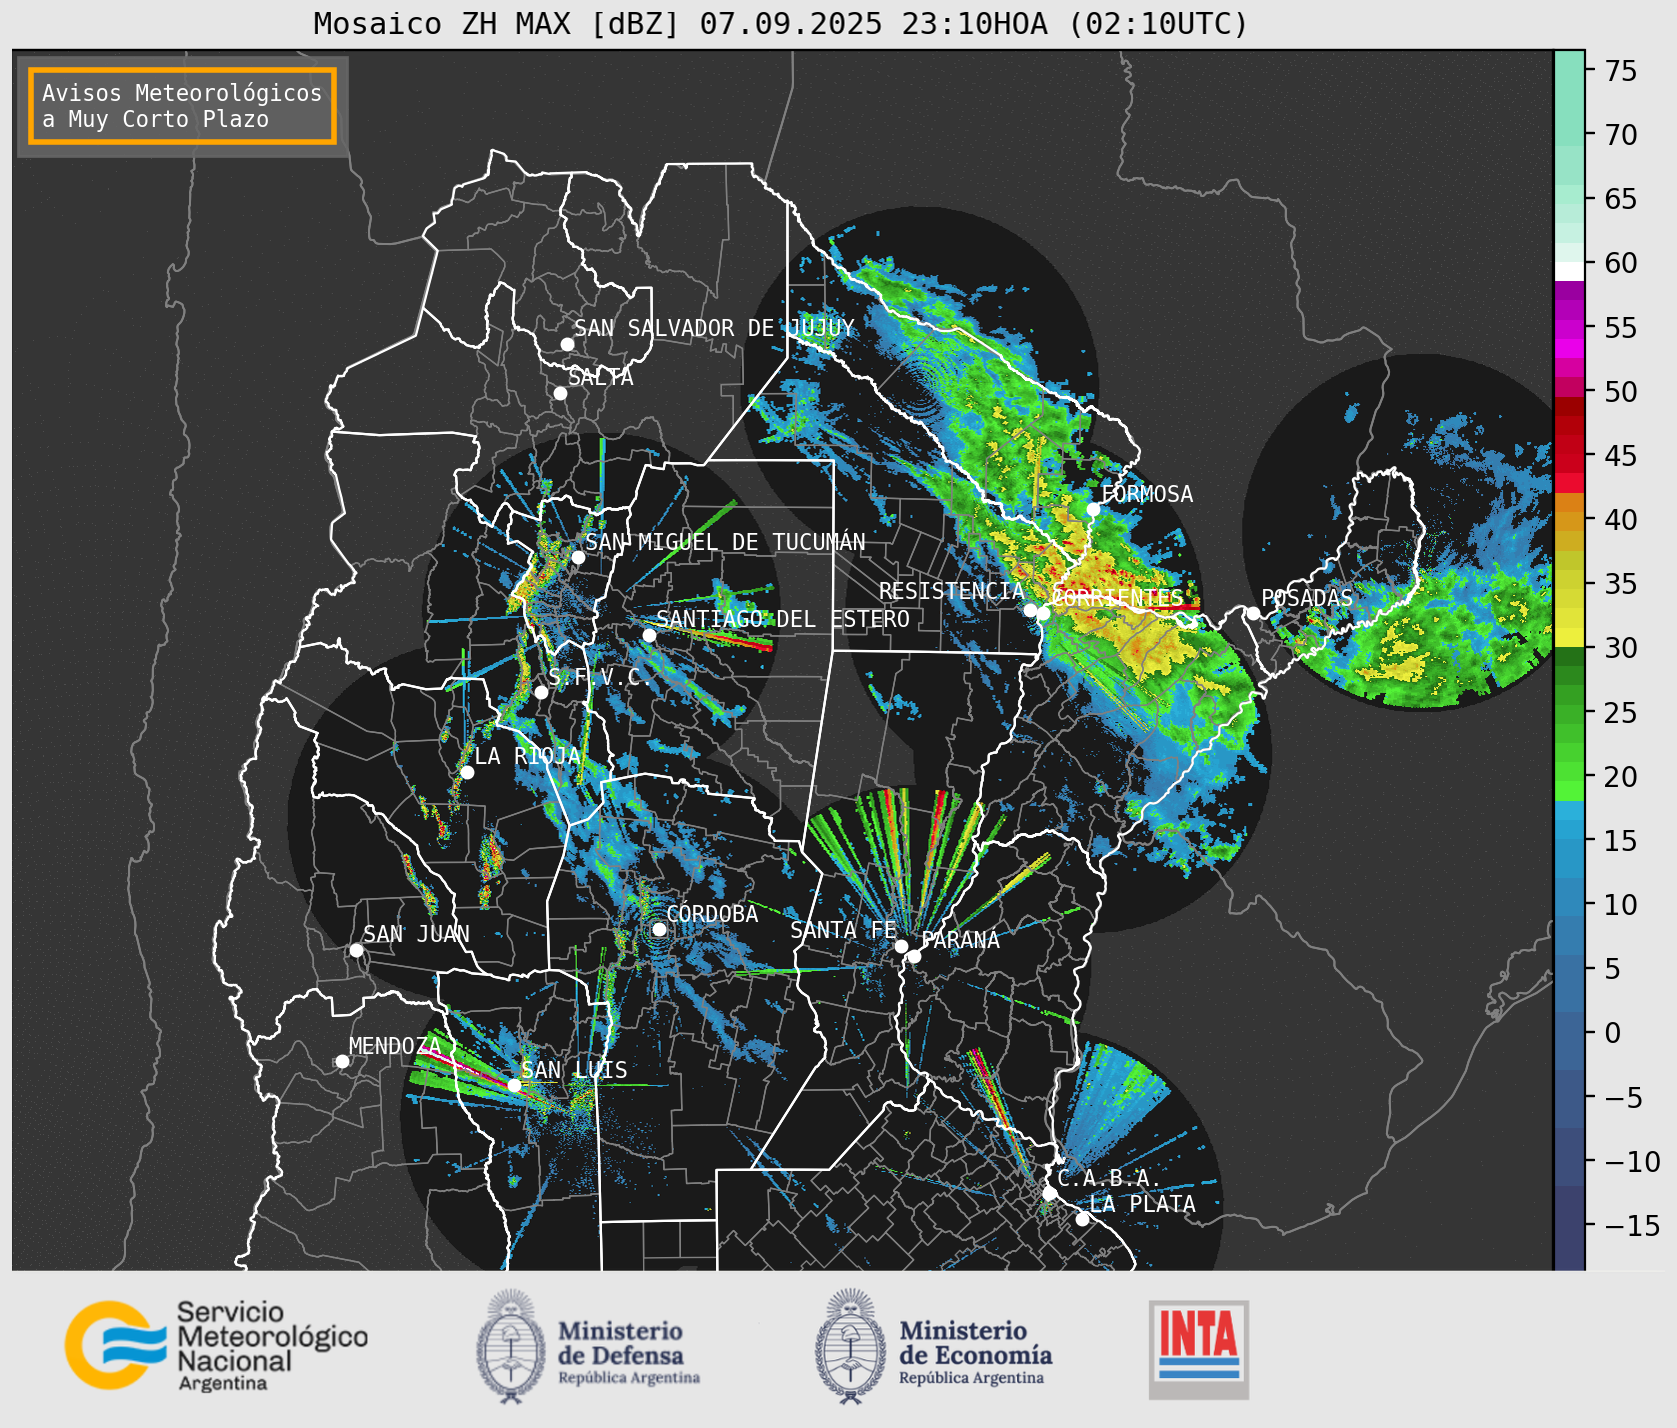Click the red 45 dBZ color band
Screen dimensions: 1677x1428
(x=1569, y=464)
